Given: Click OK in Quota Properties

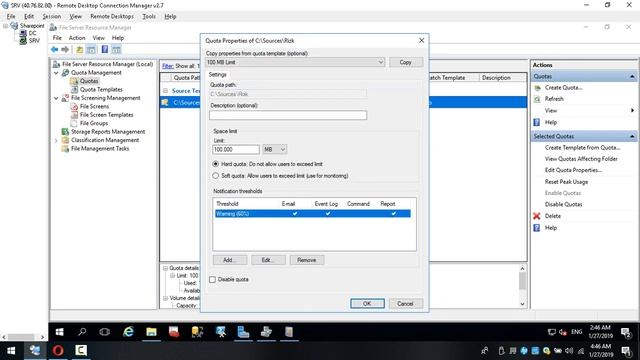Looking at the screenshot, I should (x=367, y=304).
